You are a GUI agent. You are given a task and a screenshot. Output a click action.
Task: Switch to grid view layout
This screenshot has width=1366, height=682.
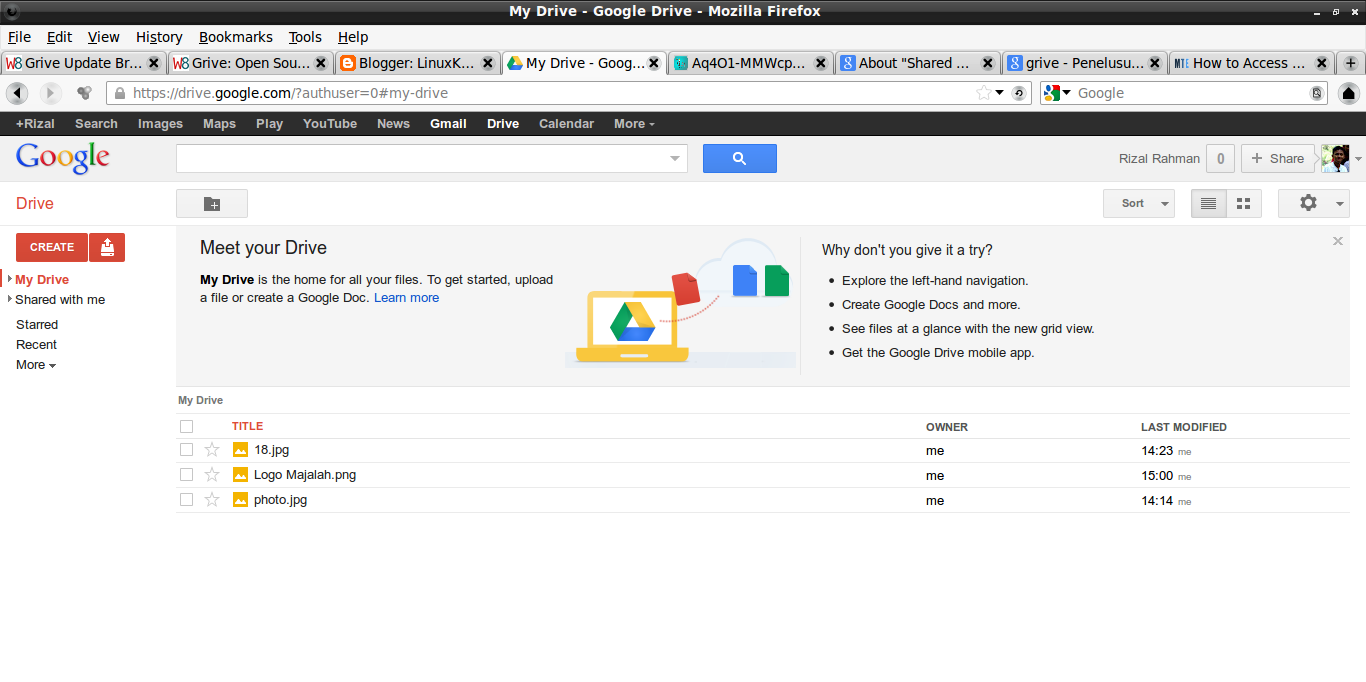point(1244,204)
